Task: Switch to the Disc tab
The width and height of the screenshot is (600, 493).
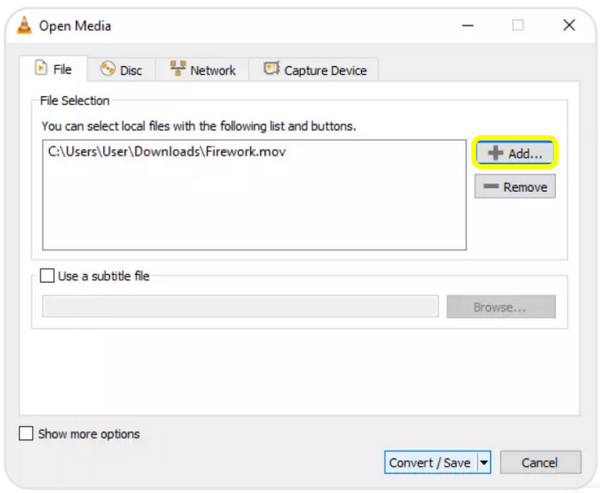Action: point(120,70)
